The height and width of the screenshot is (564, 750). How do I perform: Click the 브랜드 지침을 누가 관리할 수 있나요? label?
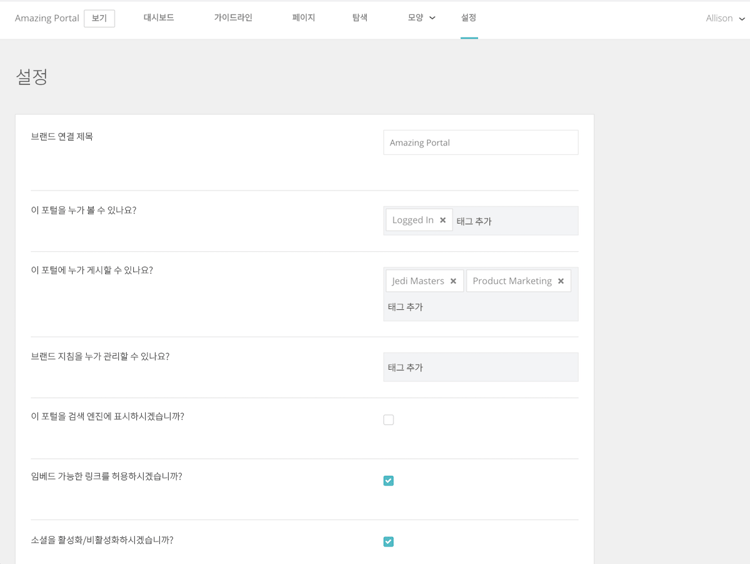(x=100, y=356)
